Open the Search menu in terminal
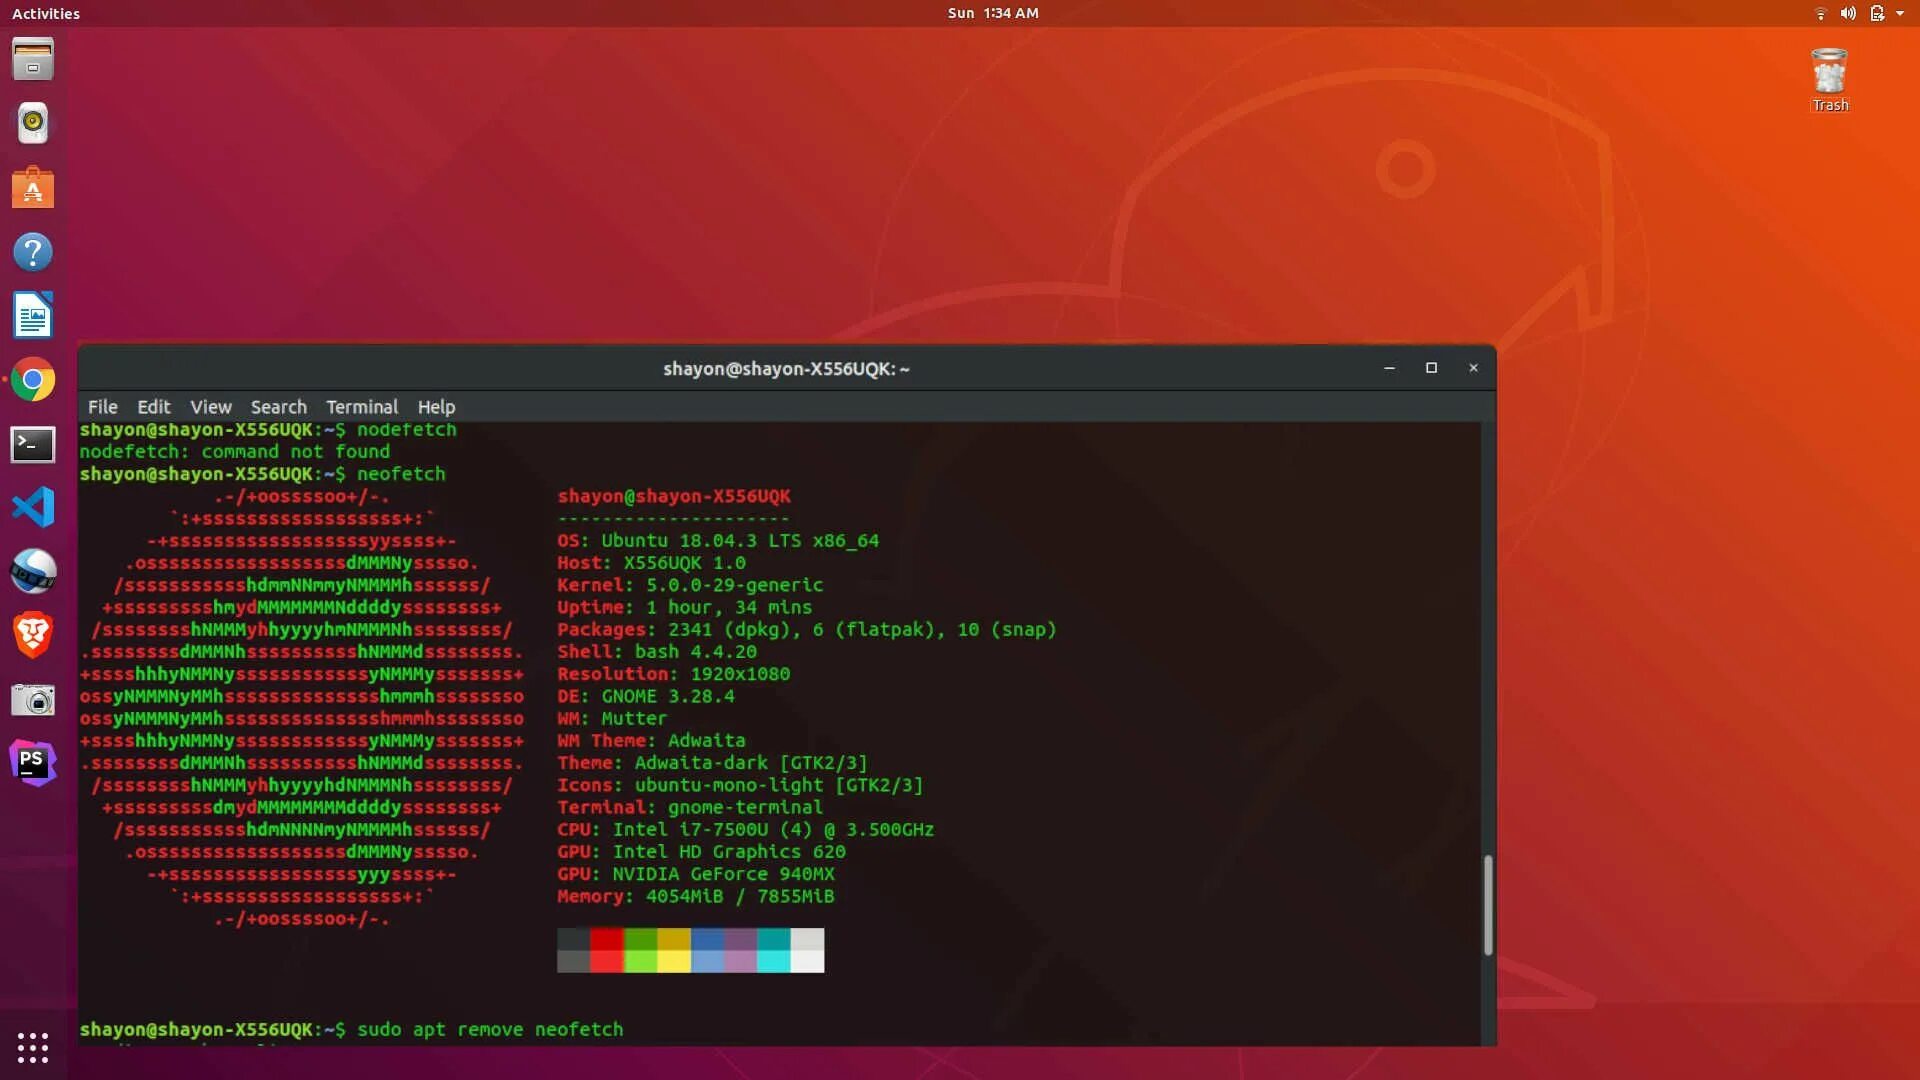 coord(278,407)
